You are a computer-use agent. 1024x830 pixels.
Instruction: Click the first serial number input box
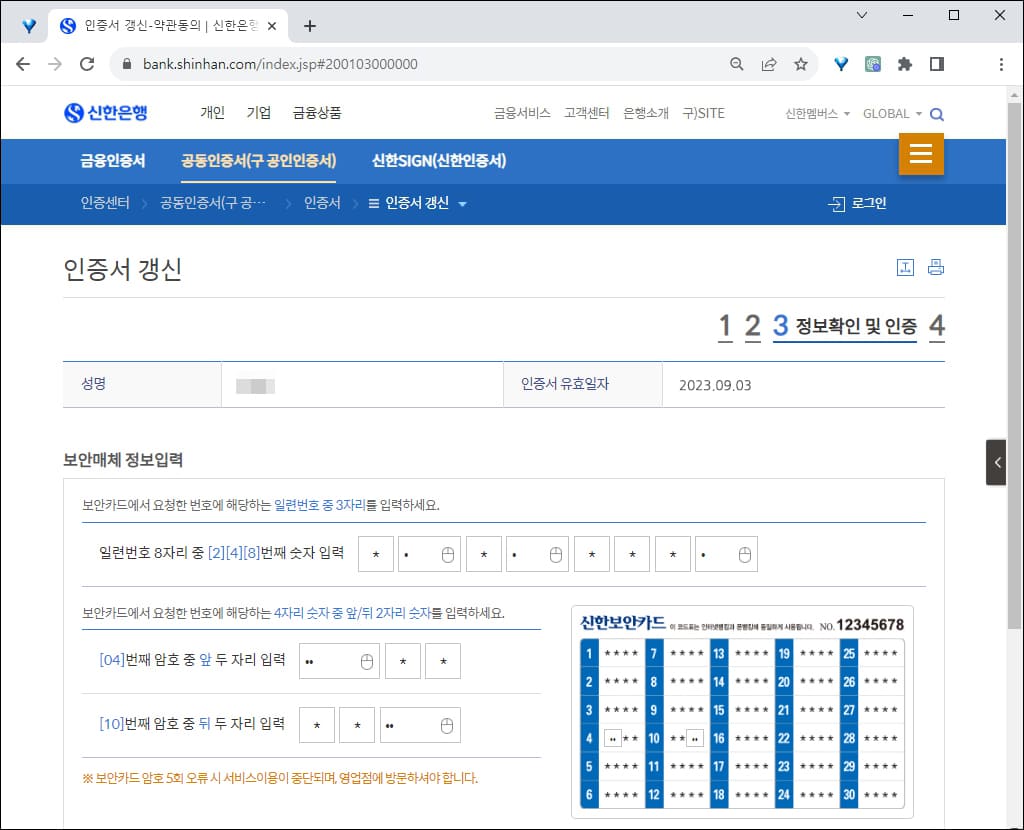(x=375, y=553)
